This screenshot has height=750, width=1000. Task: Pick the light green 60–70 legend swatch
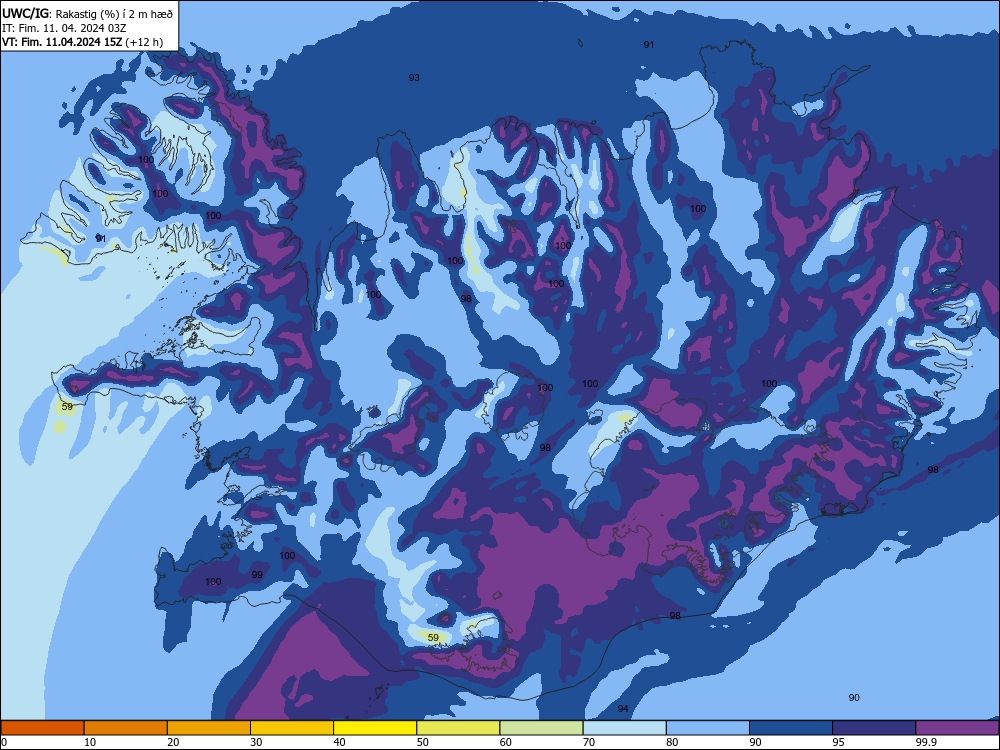point(541,728)
